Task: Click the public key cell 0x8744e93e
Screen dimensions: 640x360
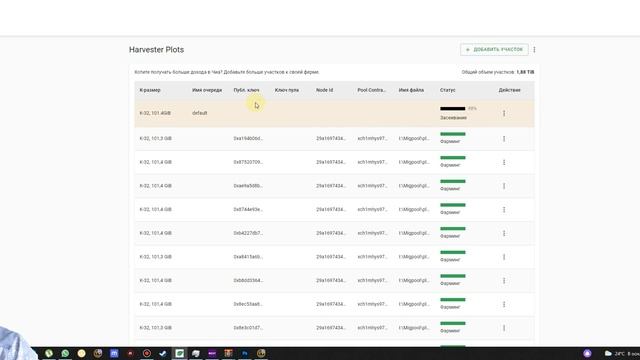Action: click(248, 210)
